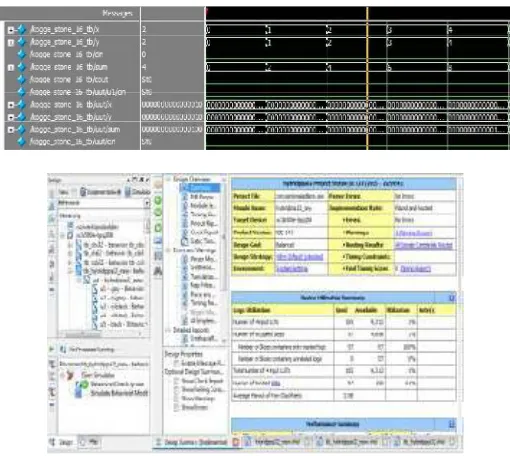This screenshot has height=456, width=510.
Task: Switch to the Files panel tab
Action: click(89, 442)
